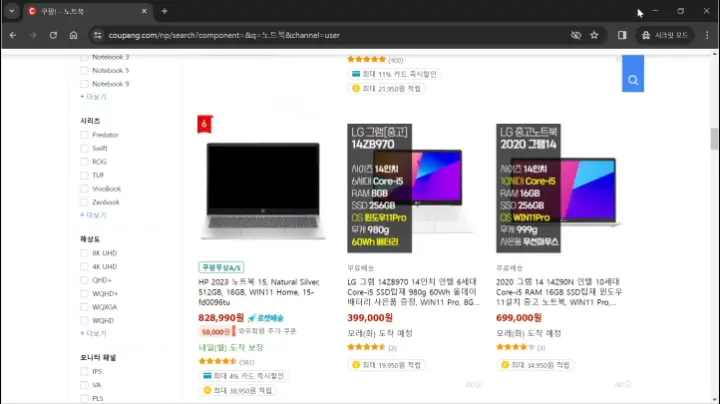This screenshot has height=404, width=720.
Task: Open the browser side panel icon
Action: [x=622, y=35]
